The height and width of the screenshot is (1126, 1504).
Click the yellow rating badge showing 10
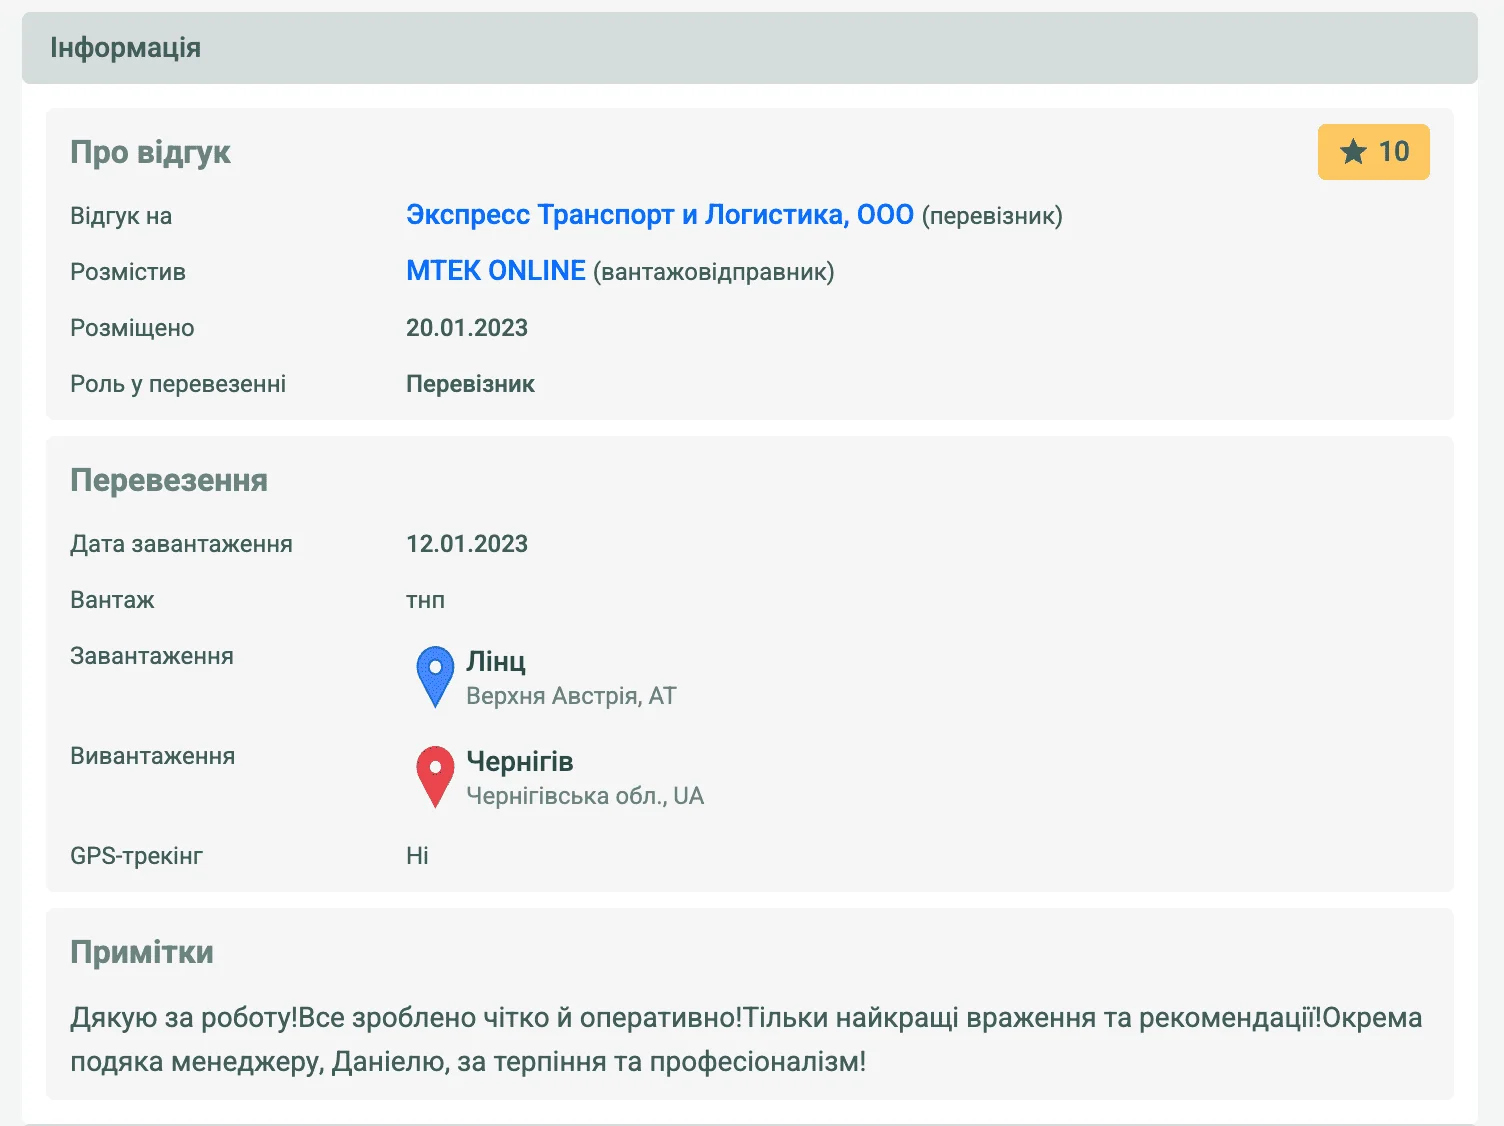click(1373, 152)
